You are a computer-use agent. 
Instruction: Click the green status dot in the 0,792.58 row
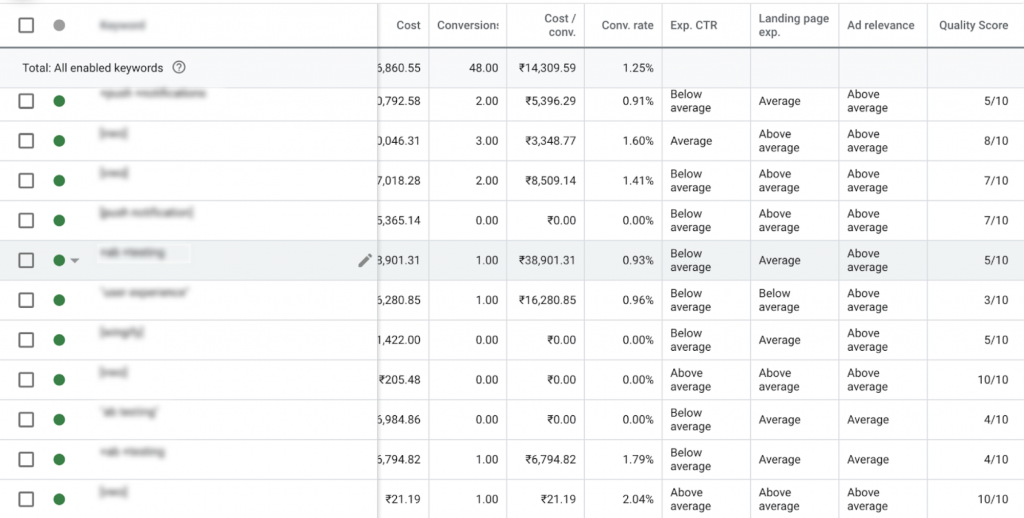(x=59, y=101)
